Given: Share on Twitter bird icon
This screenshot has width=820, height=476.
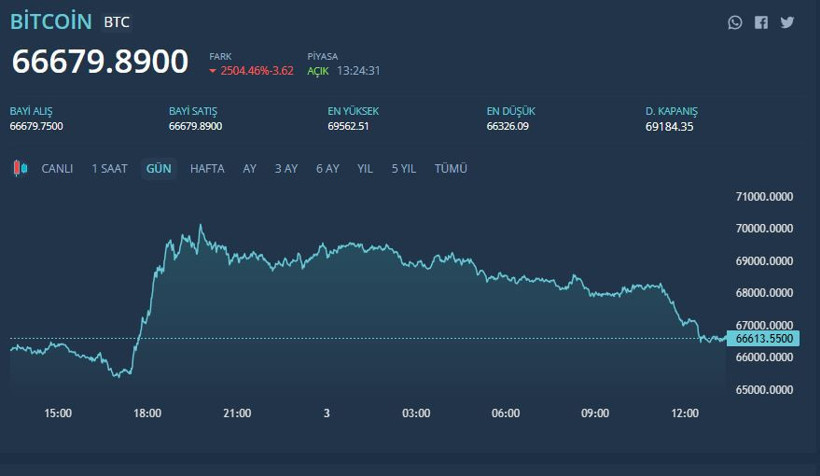Looking at the screenshot, I should (x=787, y=22).
